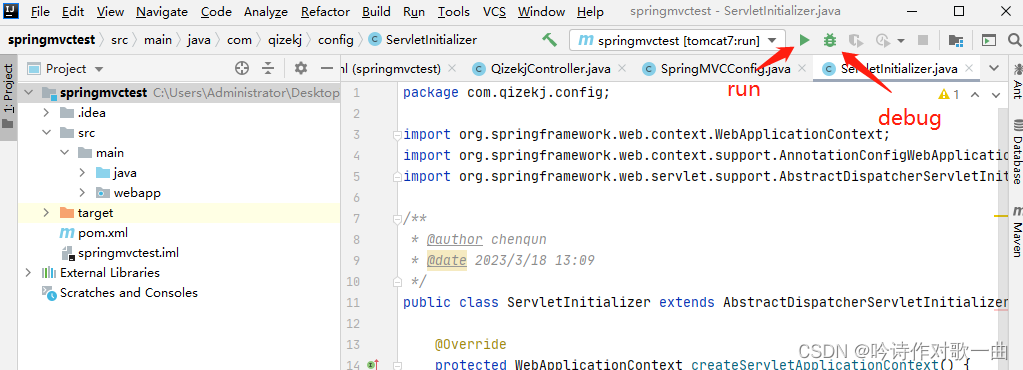Viewport: 1023px width, 370px height.
Task: Switch to QizekjController.java tab
Action: coord(551,69)
